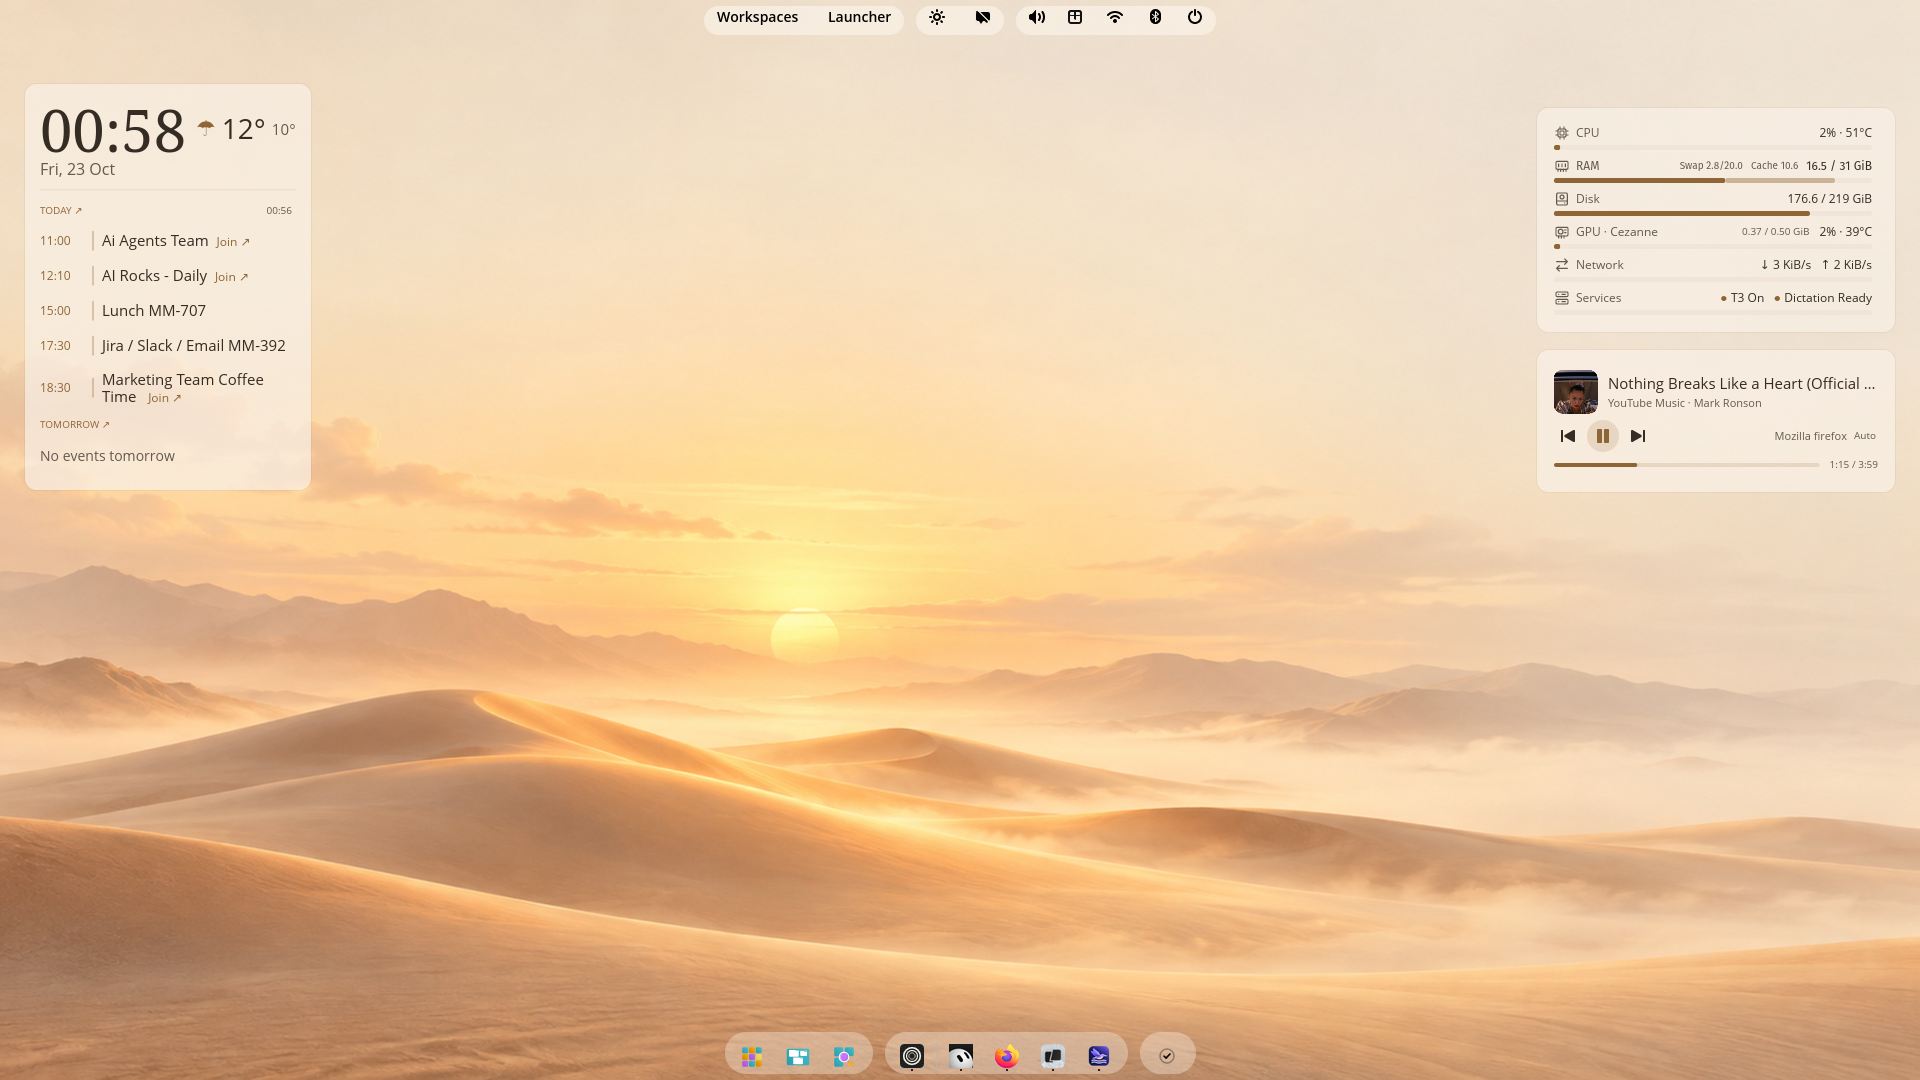Skip to previous track

point(1568,436)
